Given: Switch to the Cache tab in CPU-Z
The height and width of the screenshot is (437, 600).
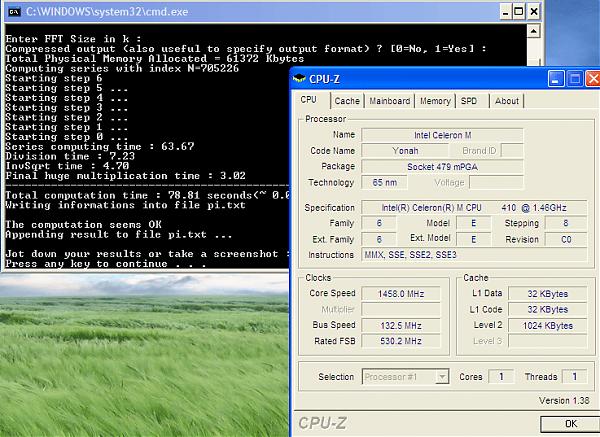Looking at the screenshot, I should (x=347, y=101).
